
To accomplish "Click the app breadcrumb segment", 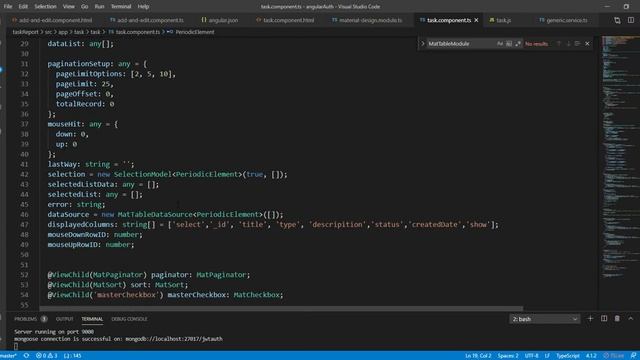I will pyautogui.click(x=63, y=32).
